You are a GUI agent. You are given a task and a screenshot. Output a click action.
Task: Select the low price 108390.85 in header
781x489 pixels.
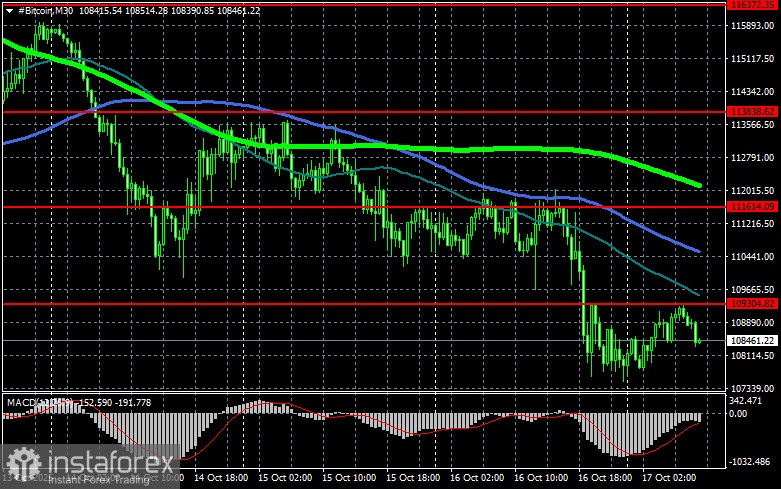point(193,10)
